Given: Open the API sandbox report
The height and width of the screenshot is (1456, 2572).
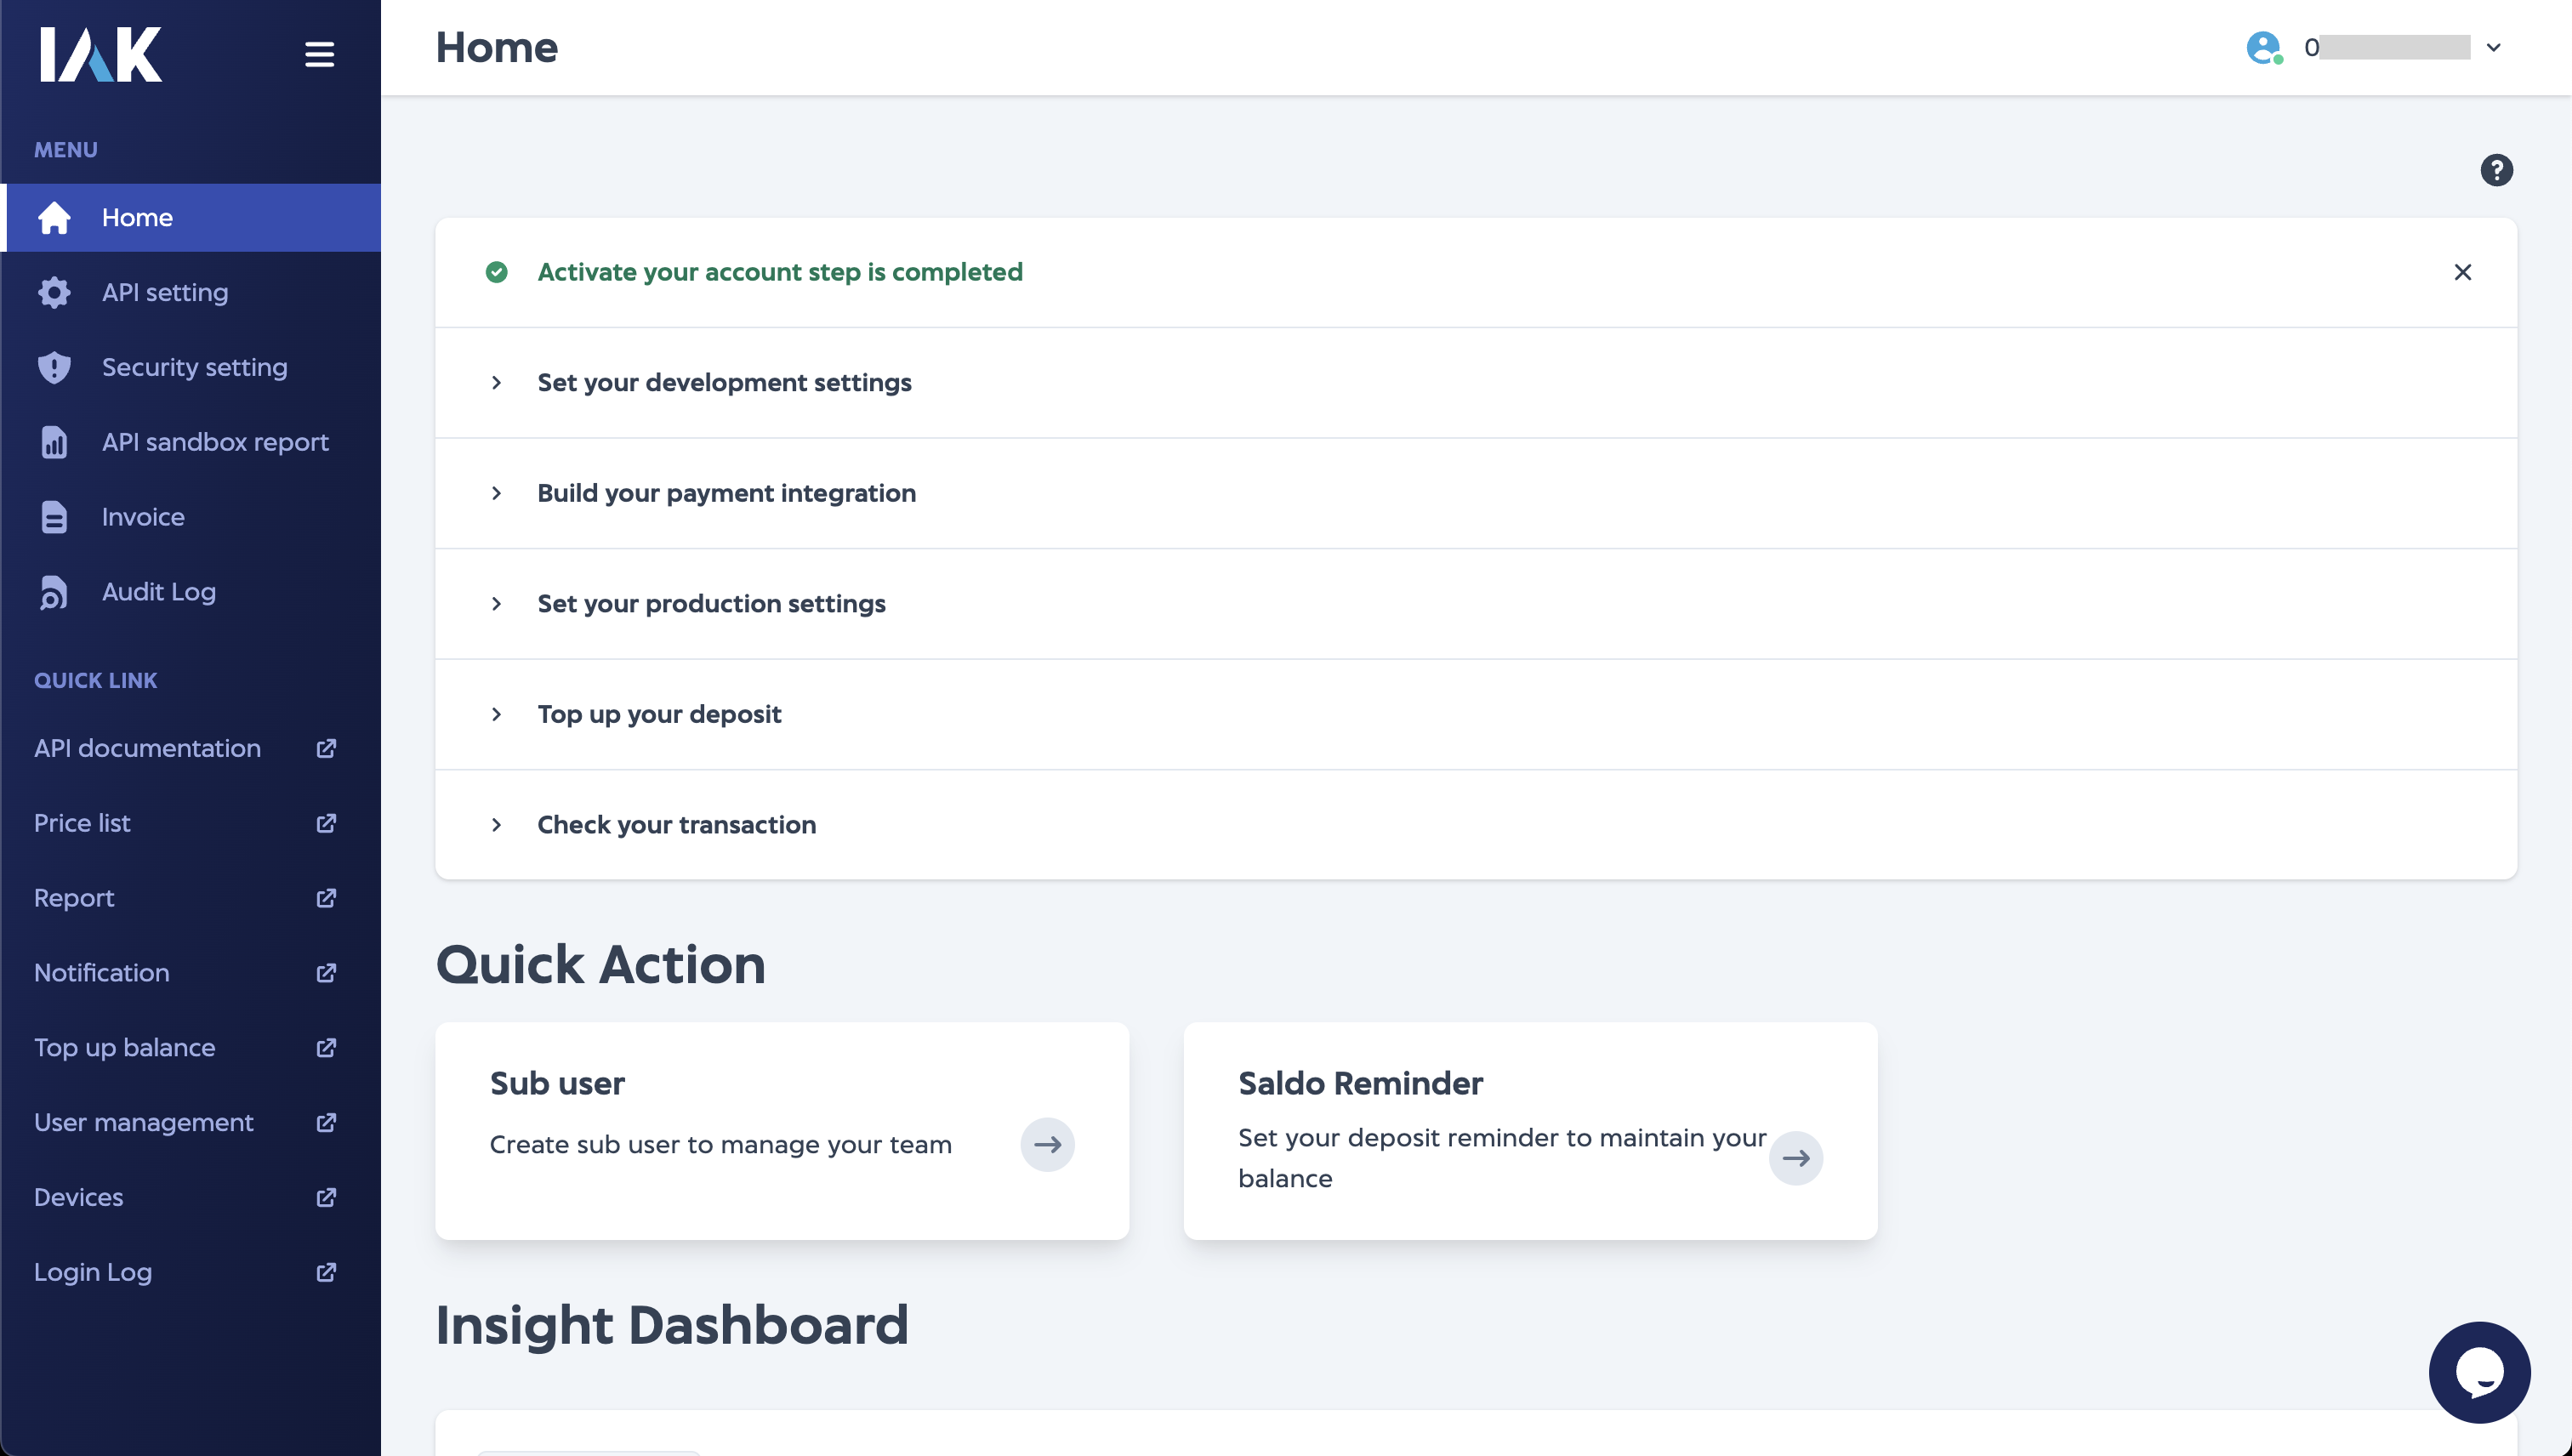Looking at the screenshot, I should [215, 442].
